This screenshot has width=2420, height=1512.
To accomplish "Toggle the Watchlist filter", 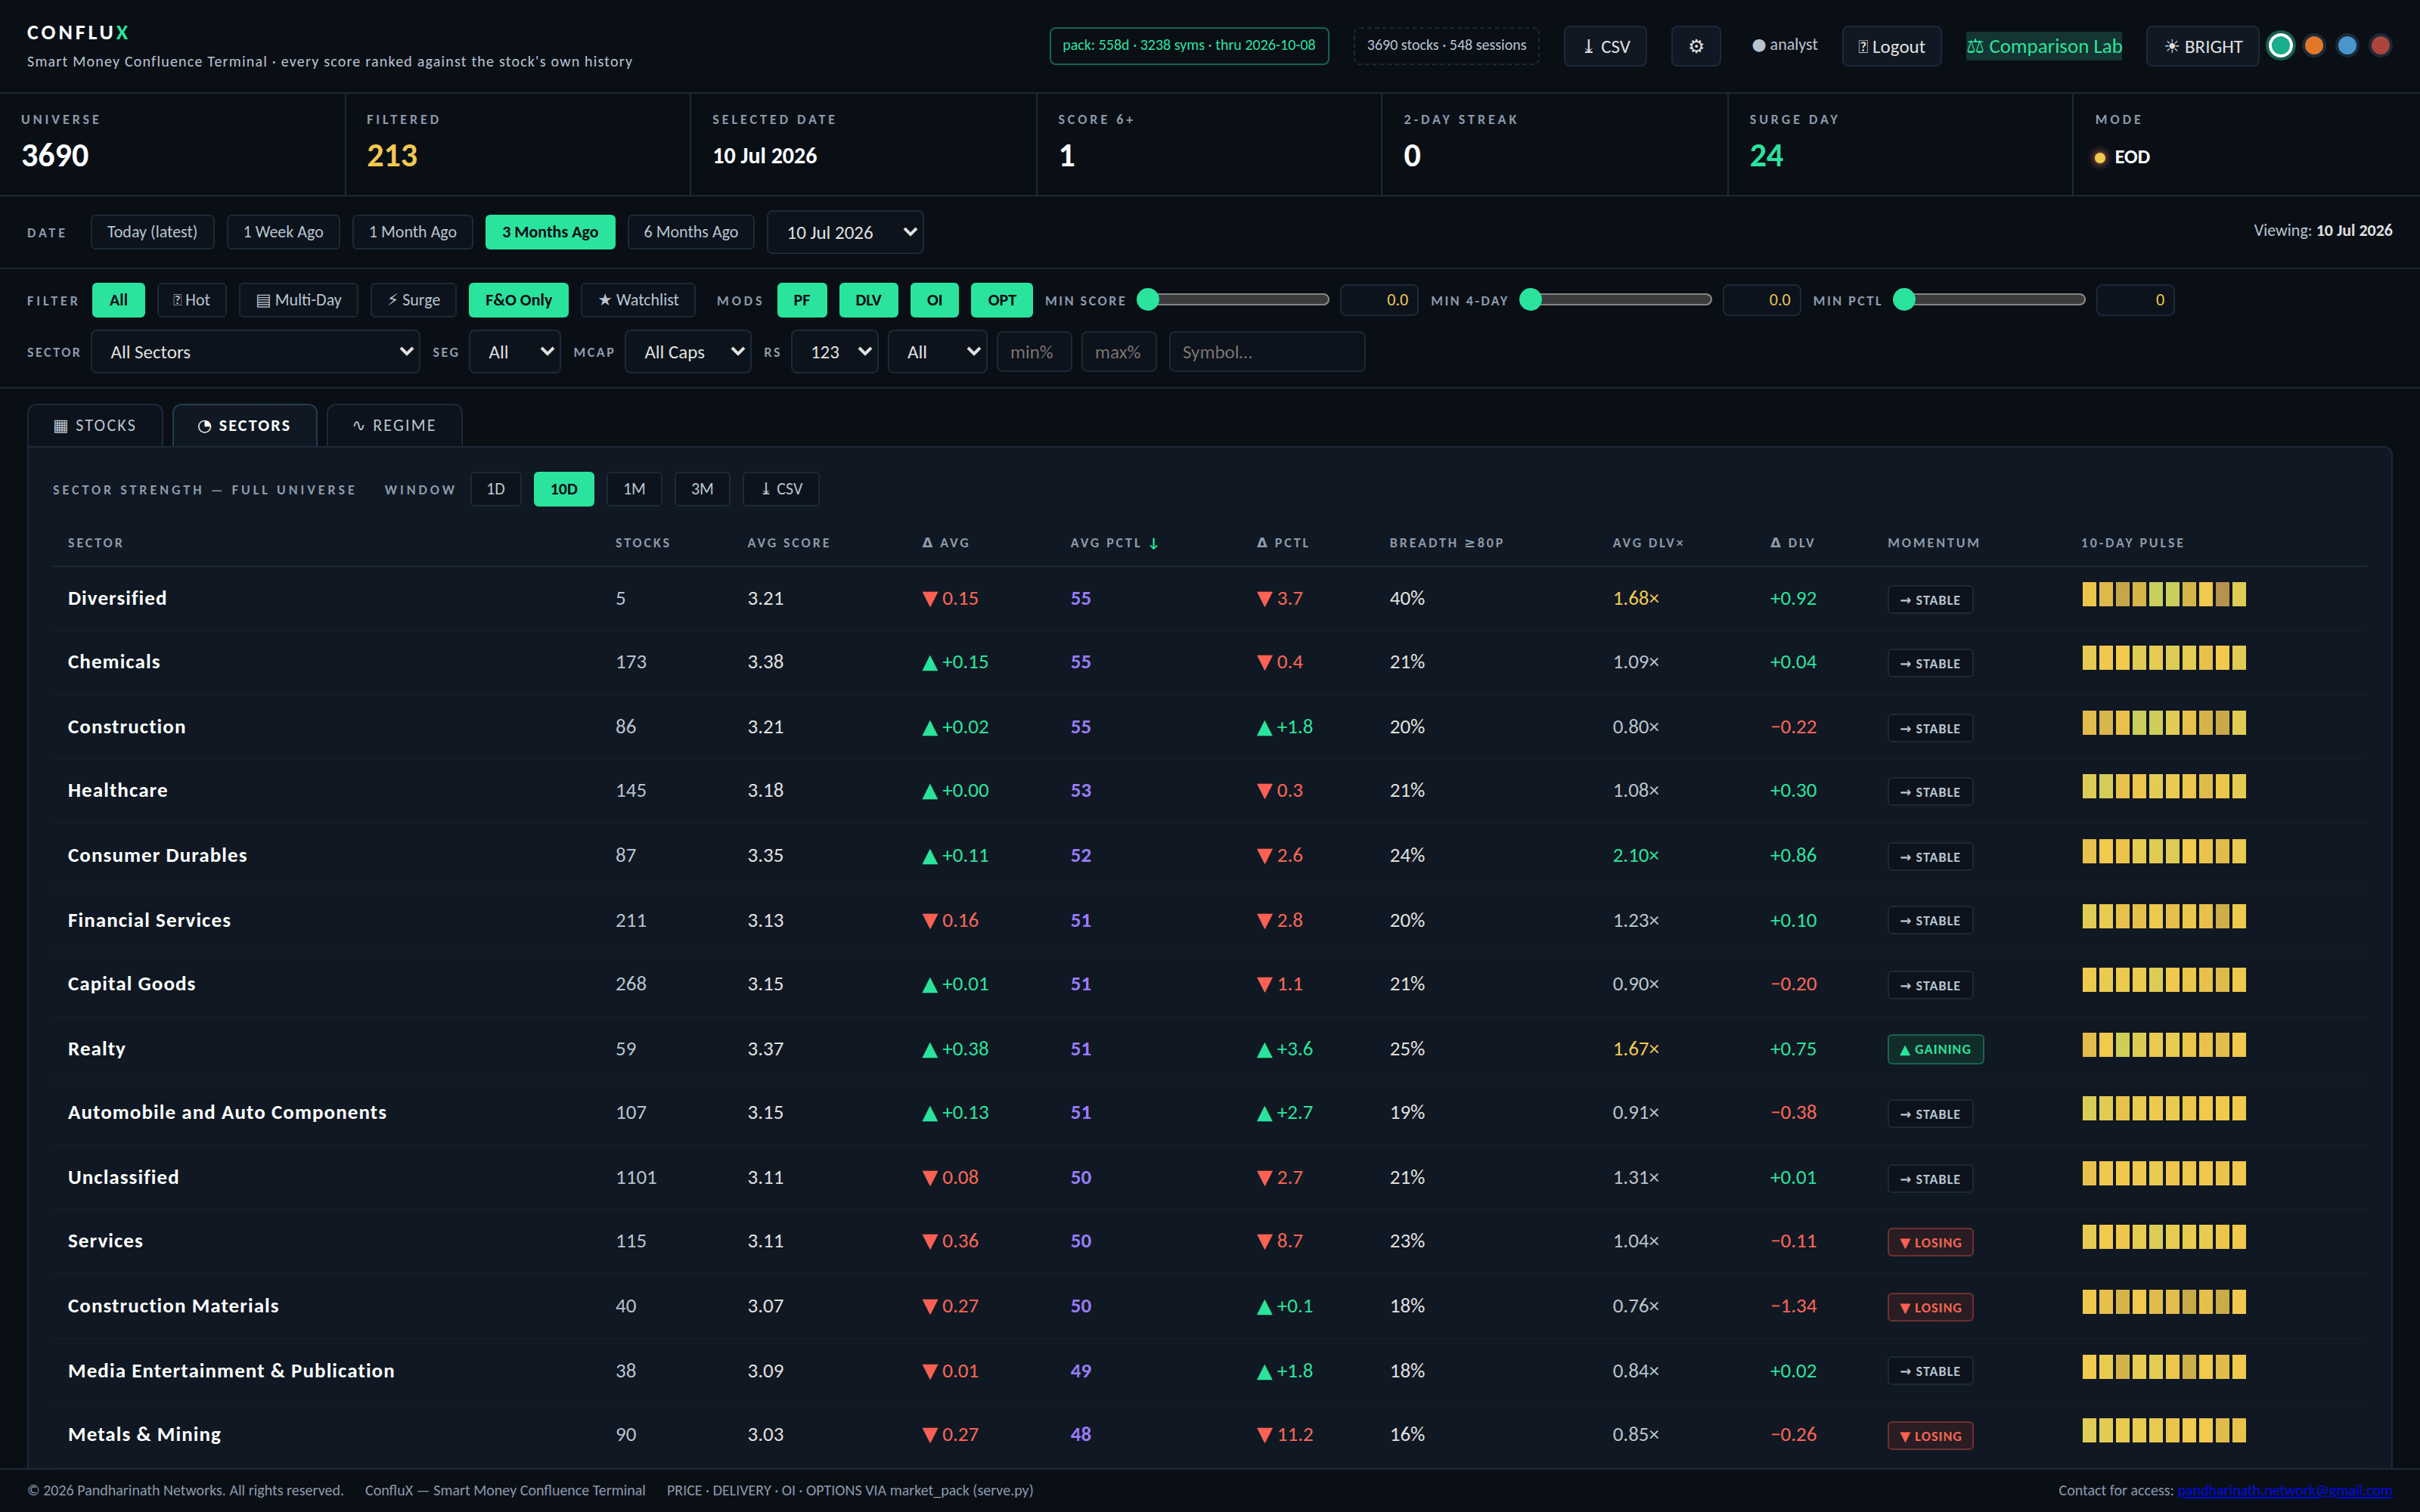I will coord(638,300).
